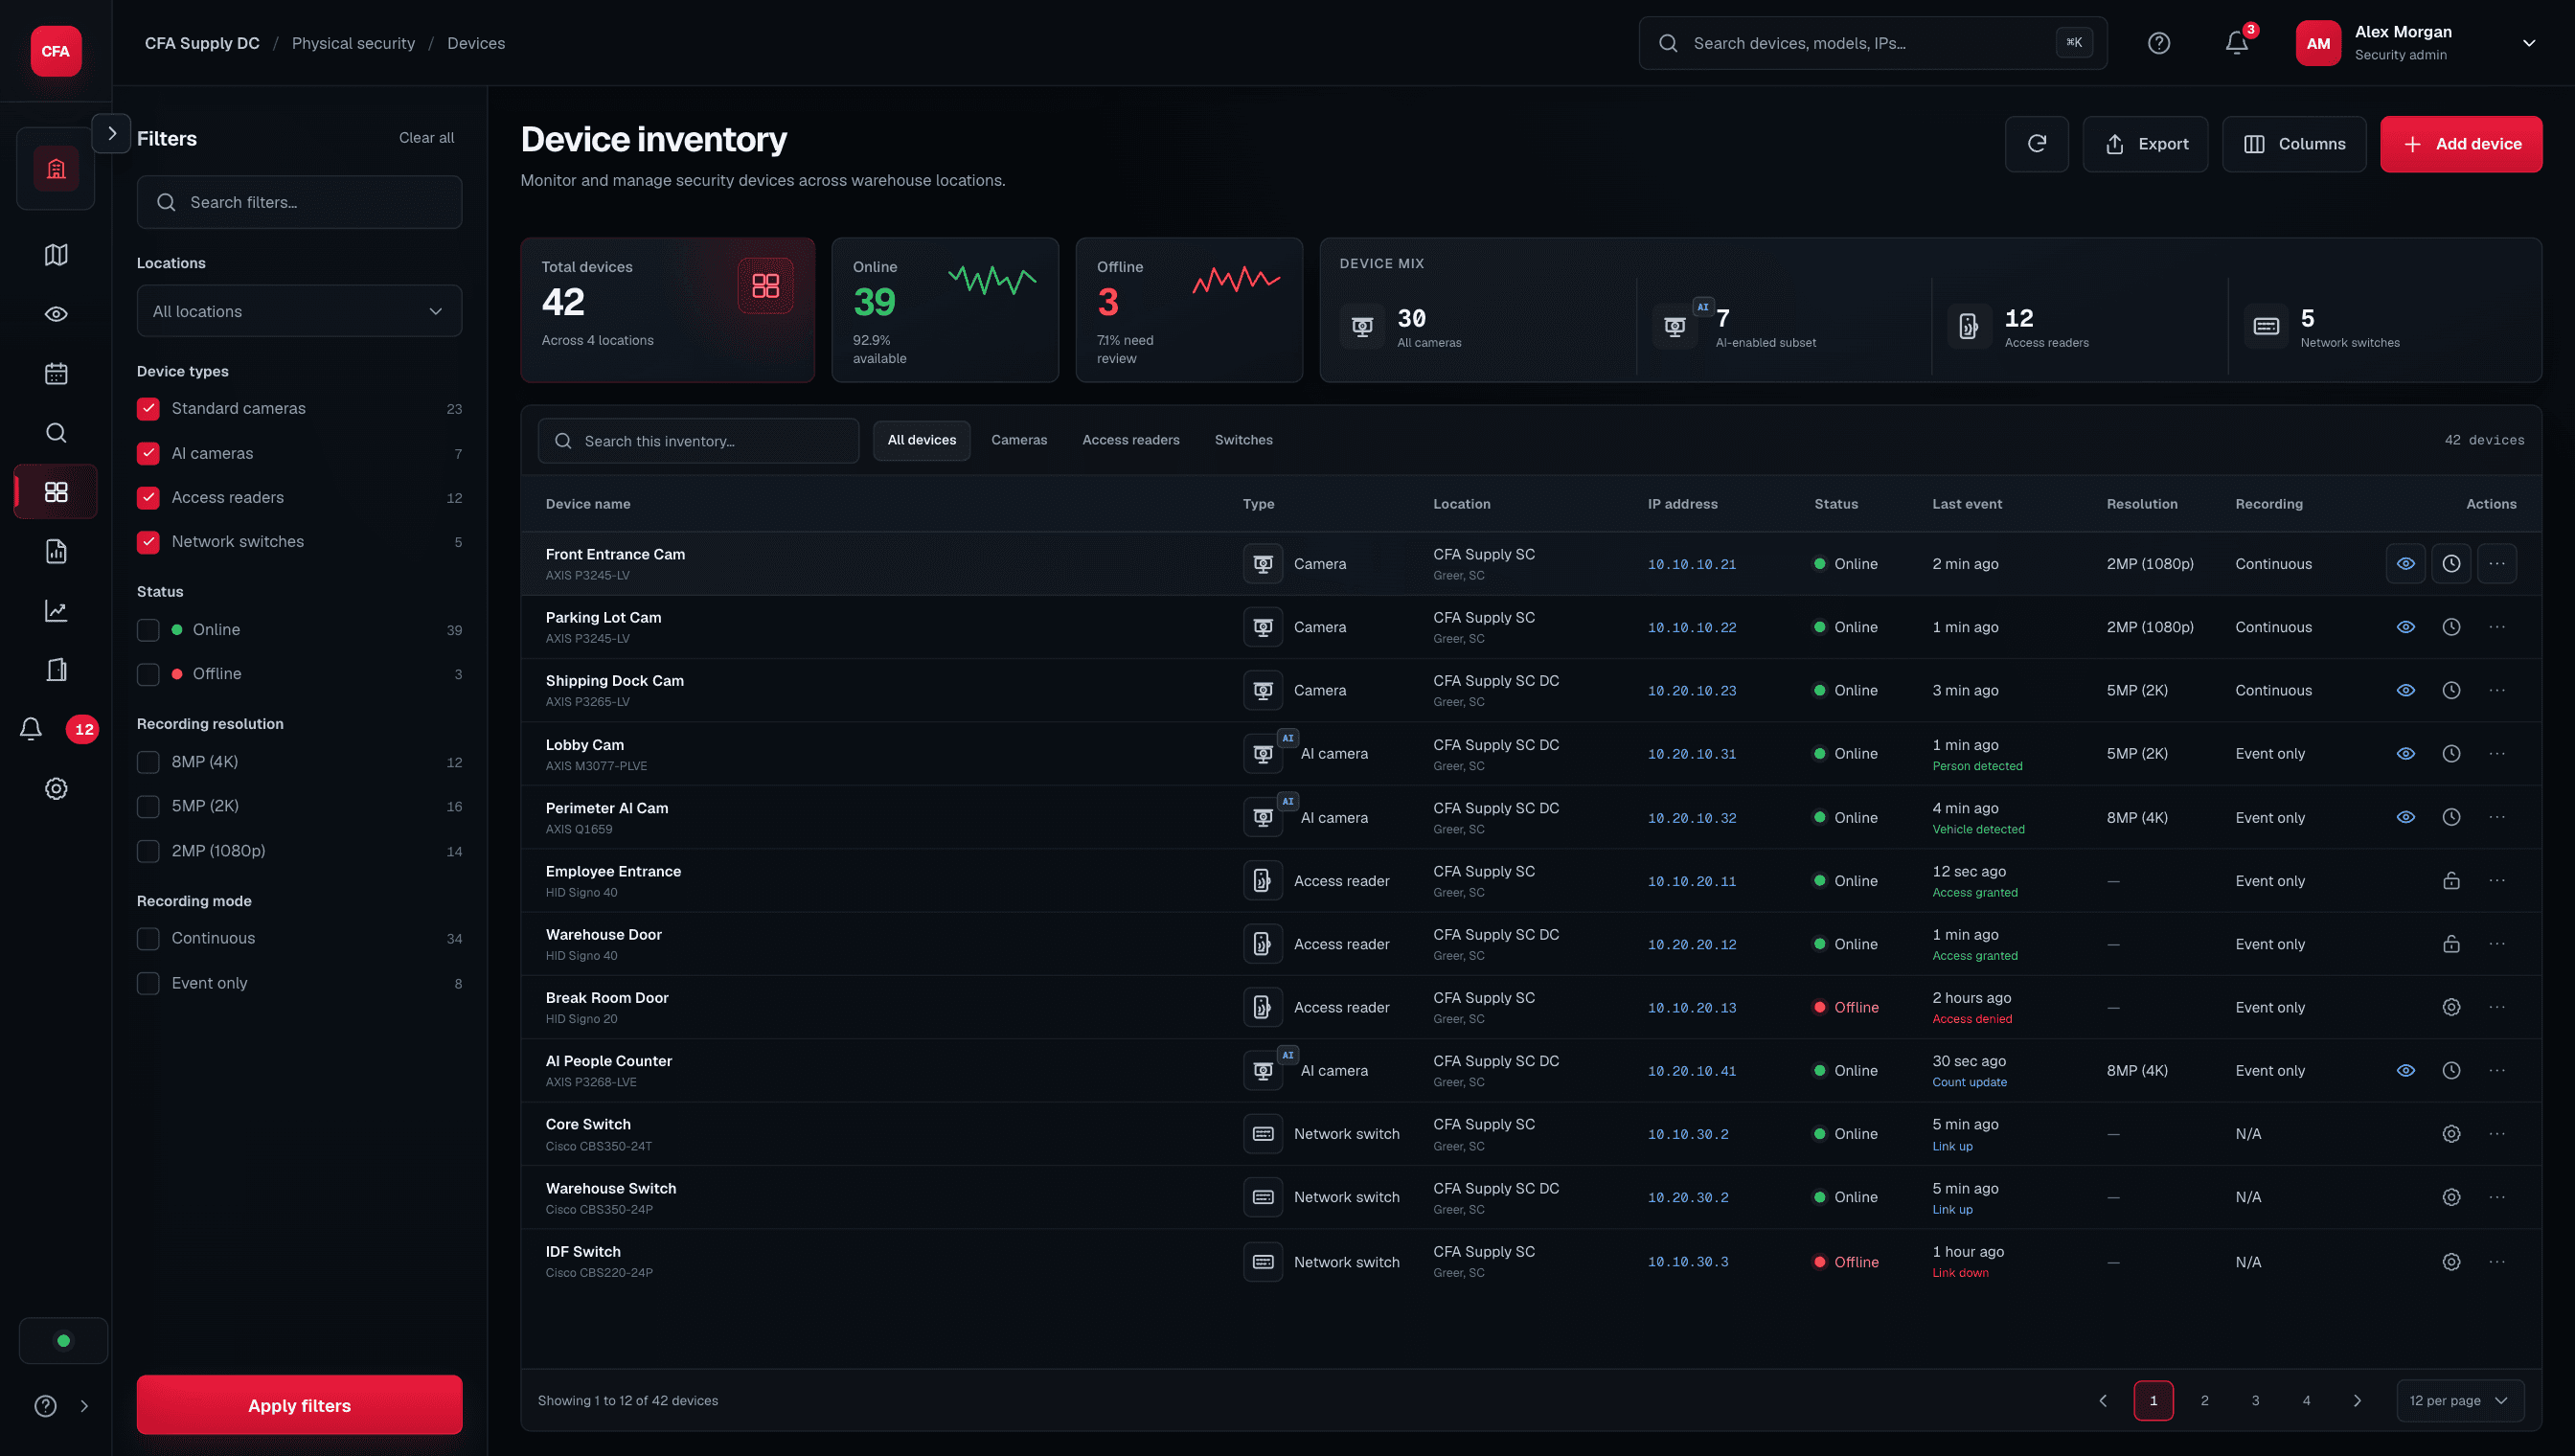Image resolution: width=2575 pixels, height=1456 pixels.
Task: Select the All devices tab
Action: (x=921, y=440)
